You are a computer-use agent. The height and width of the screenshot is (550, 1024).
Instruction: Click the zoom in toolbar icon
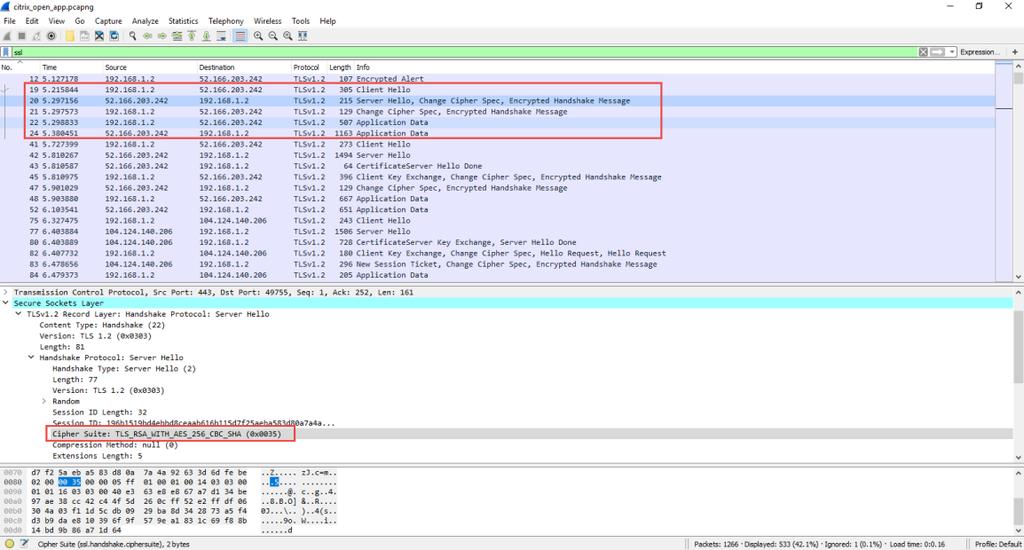pos(259,36)
